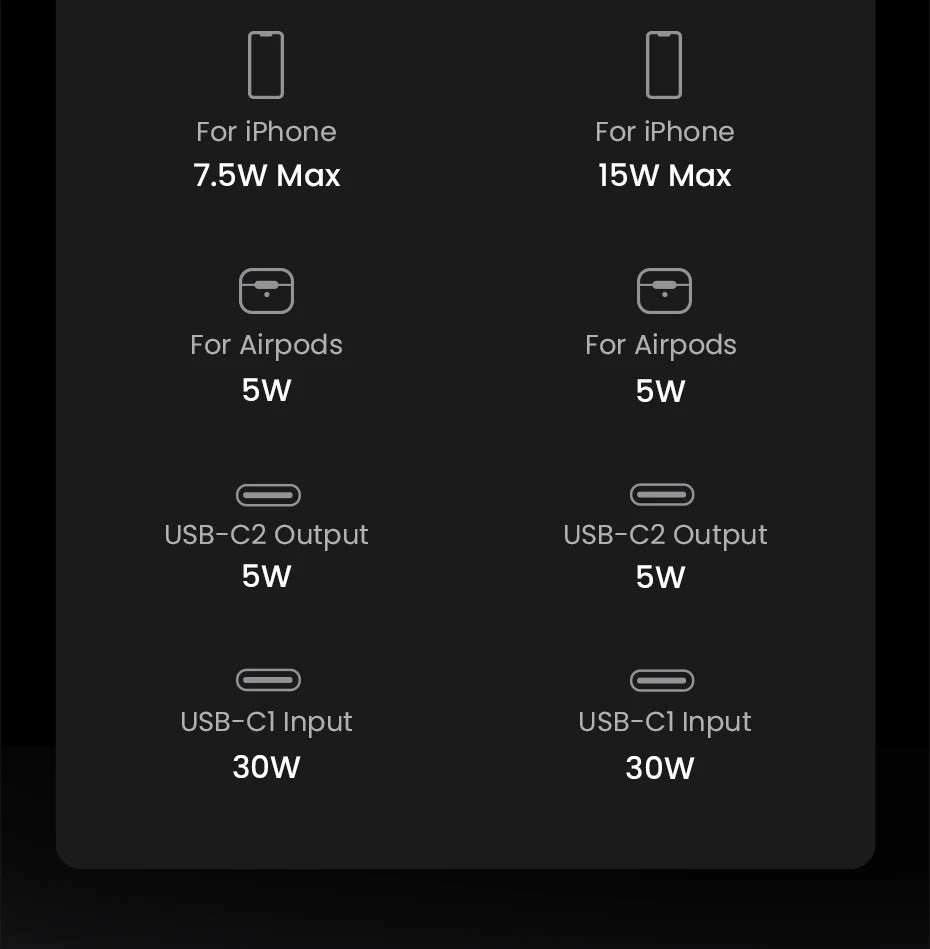Click the iPhone icon above 7.5W Max

point(266,65)
